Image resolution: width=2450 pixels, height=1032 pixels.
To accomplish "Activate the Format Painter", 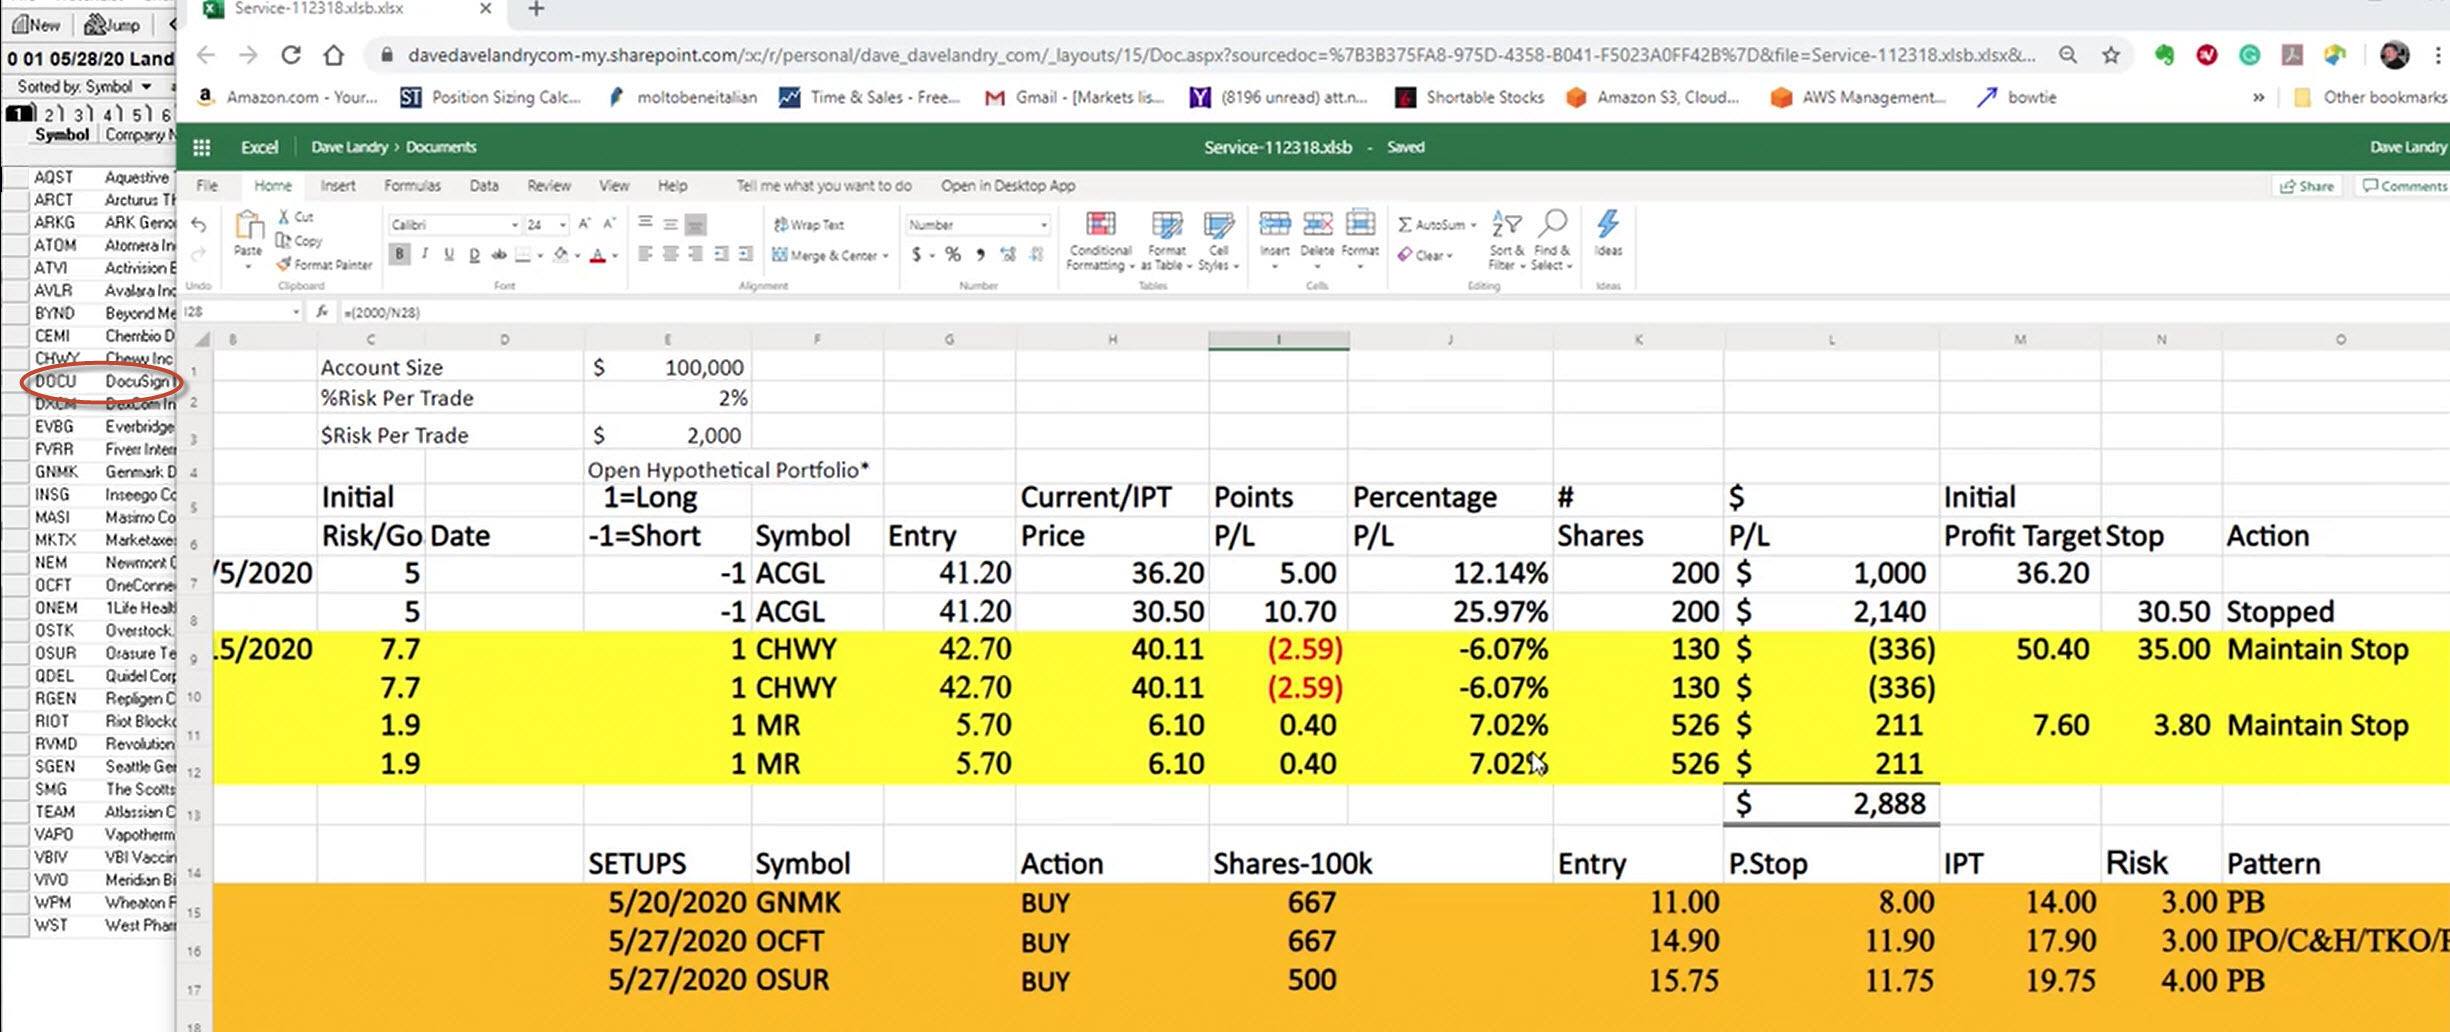I will click(x=324, y=264).
